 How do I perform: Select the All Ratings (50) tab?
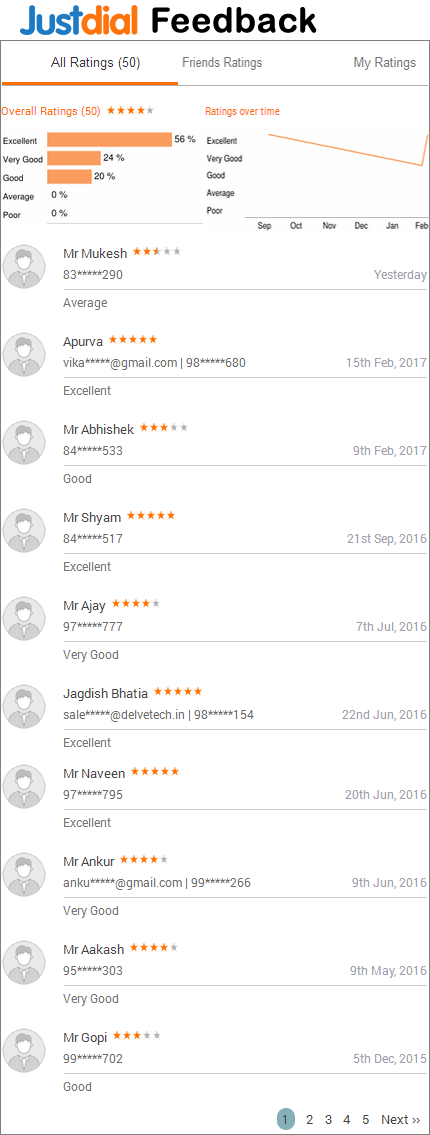96,63
